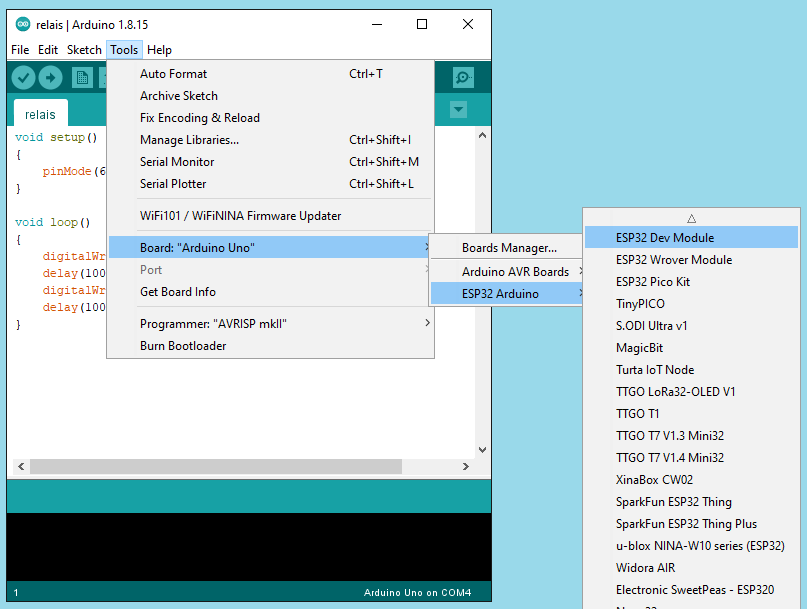Minimize the Arduino window
The width and height of the screenshot is (807, 609).
point(377,24)
